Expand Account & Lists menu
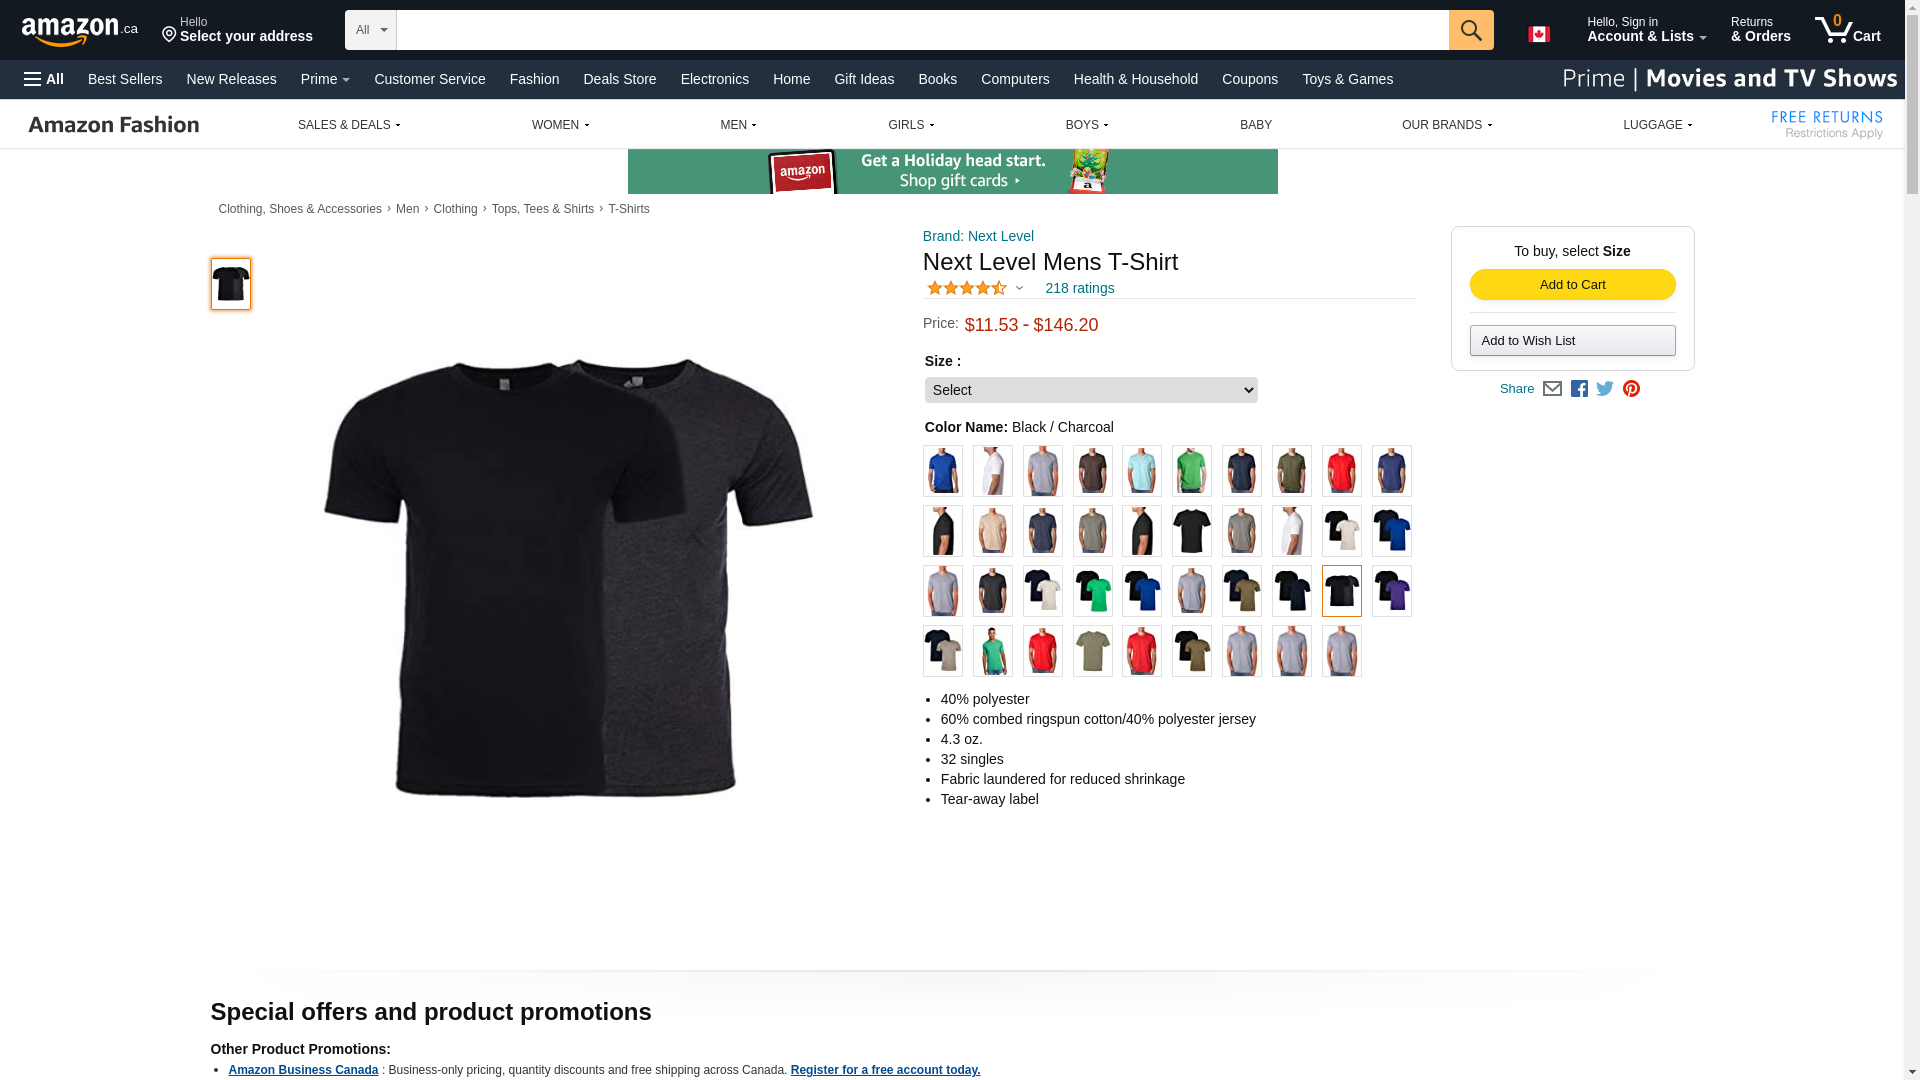 1646,29
